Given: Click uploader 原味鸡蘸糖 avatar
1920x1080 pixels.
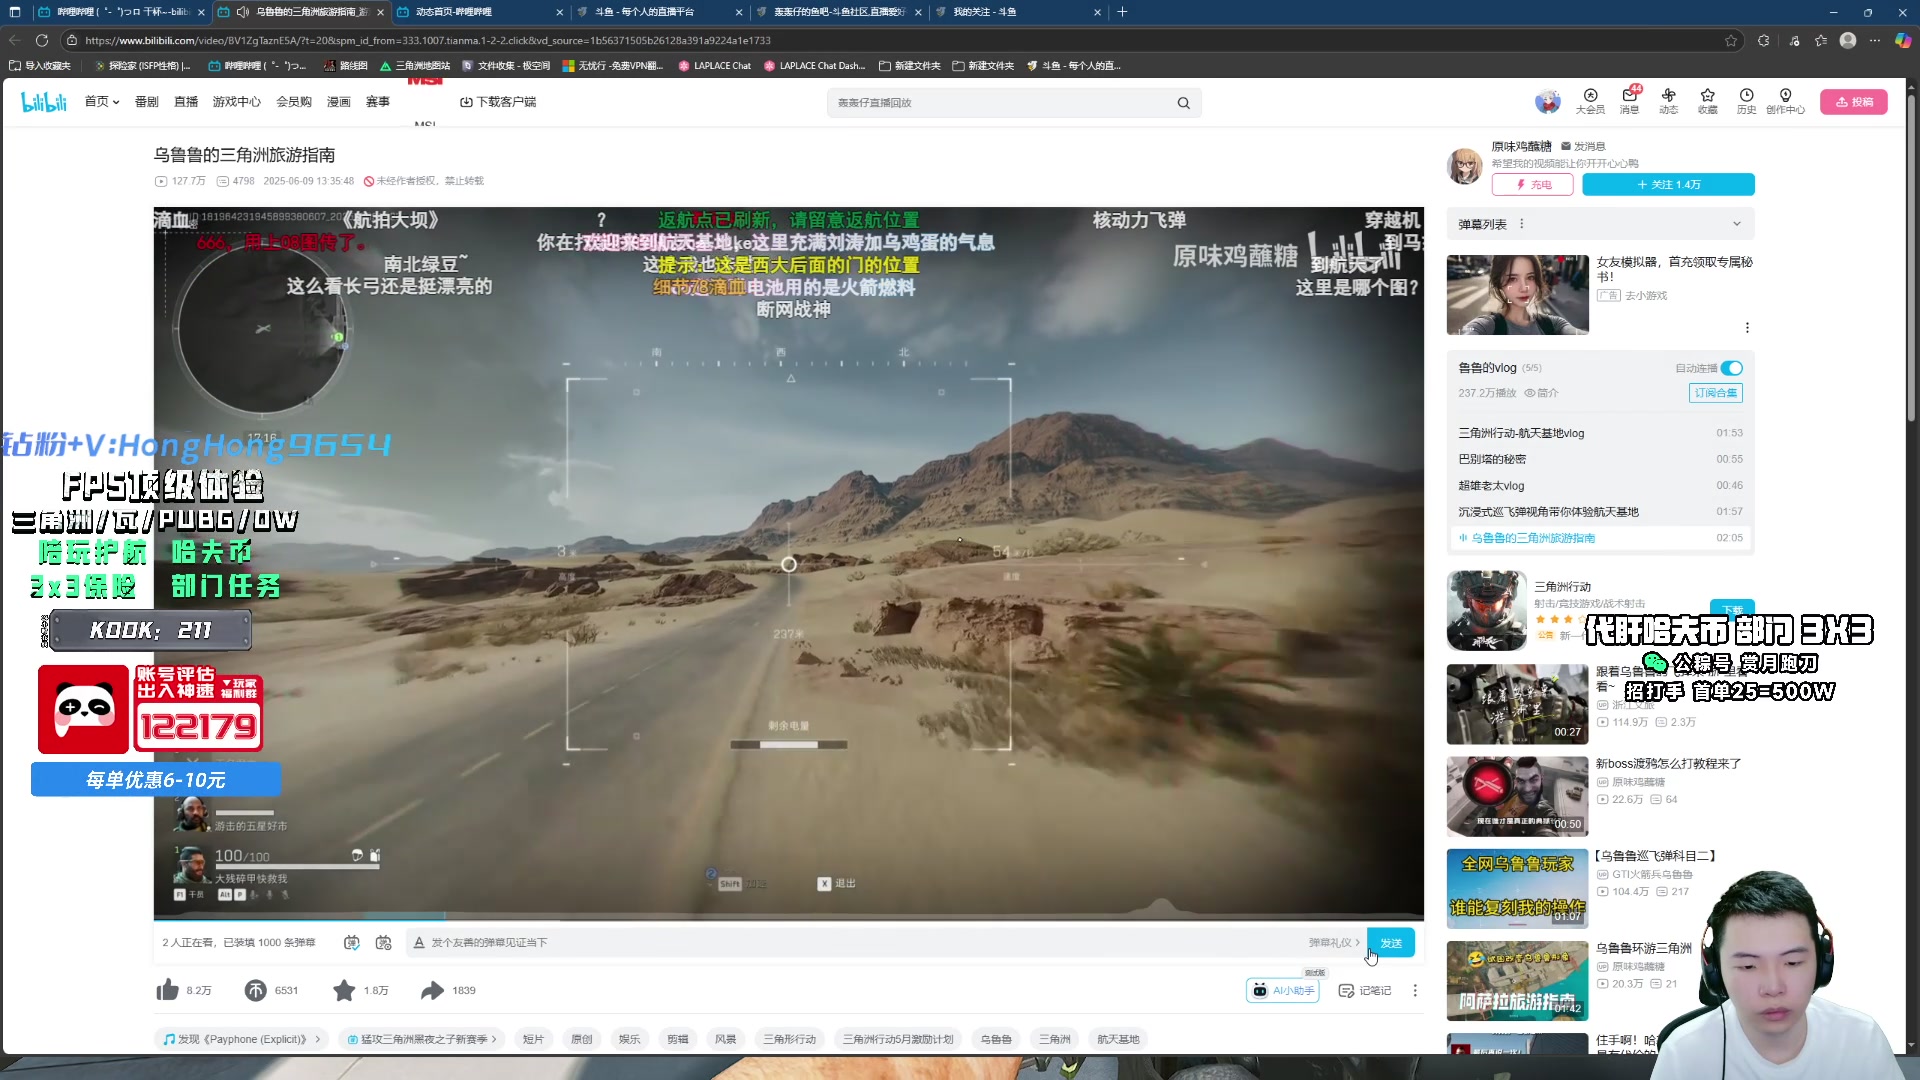Looking at the screenshot, I should [x=1465, y=165].
